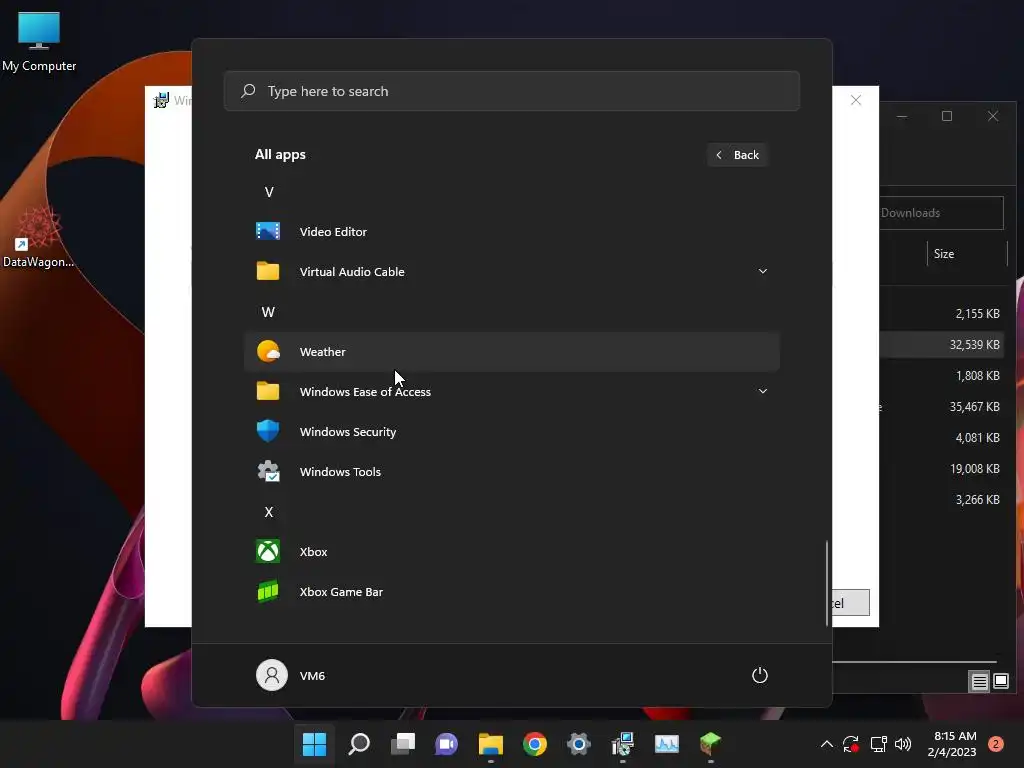Open network tray icon
The height and width of the screenshot is (768, 1024).
[878, 744]
